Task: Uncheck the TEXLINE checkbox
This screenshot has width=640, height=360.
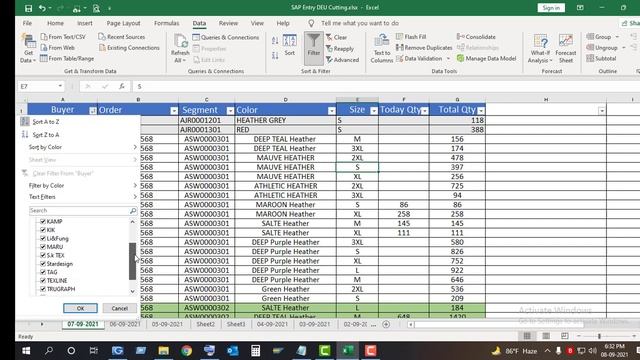Action: 42,280
